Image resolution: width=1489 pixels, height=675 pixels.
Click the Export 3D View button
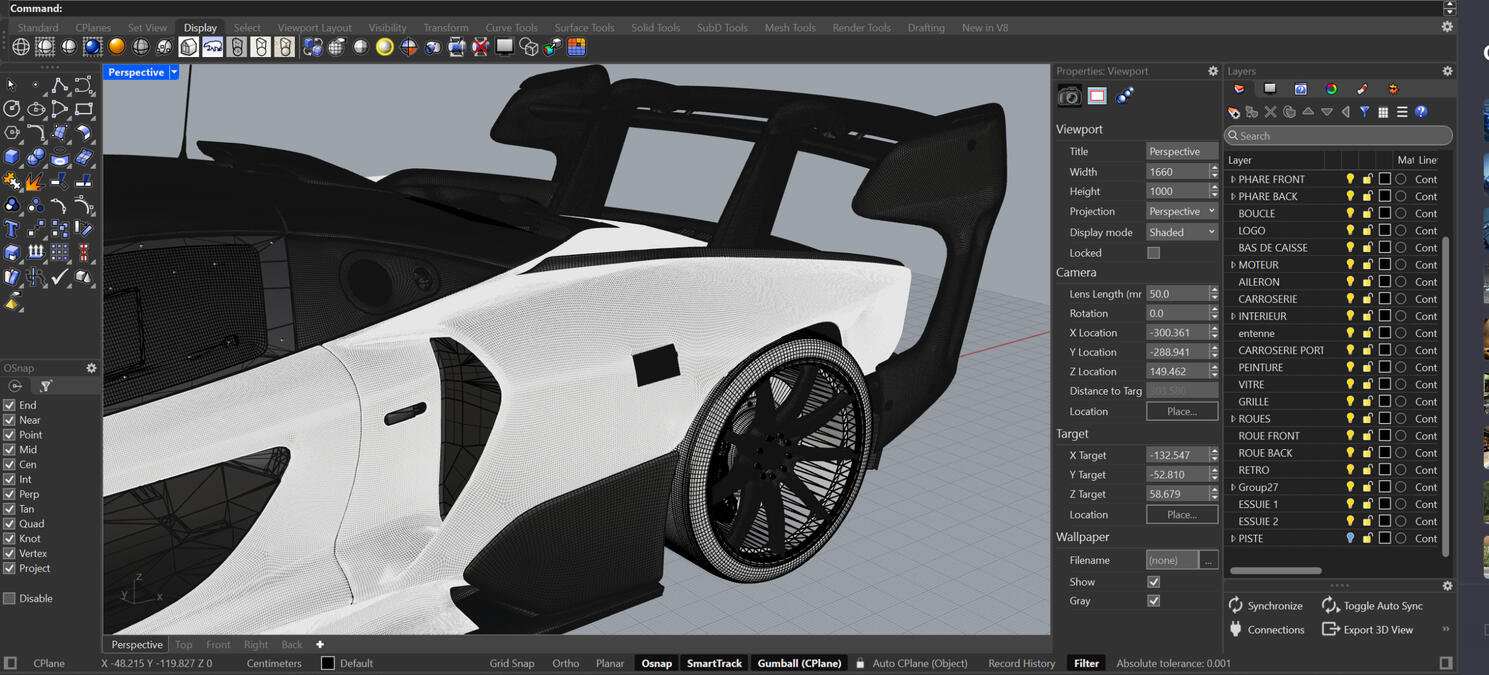pos(1376,629)
